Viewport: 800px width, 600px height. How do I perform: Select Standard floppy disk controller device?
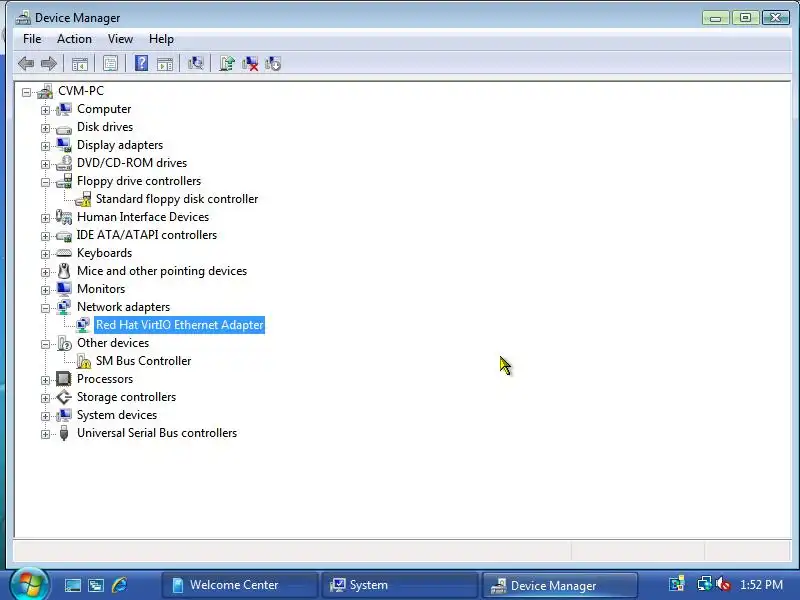(x=177, y=199)
